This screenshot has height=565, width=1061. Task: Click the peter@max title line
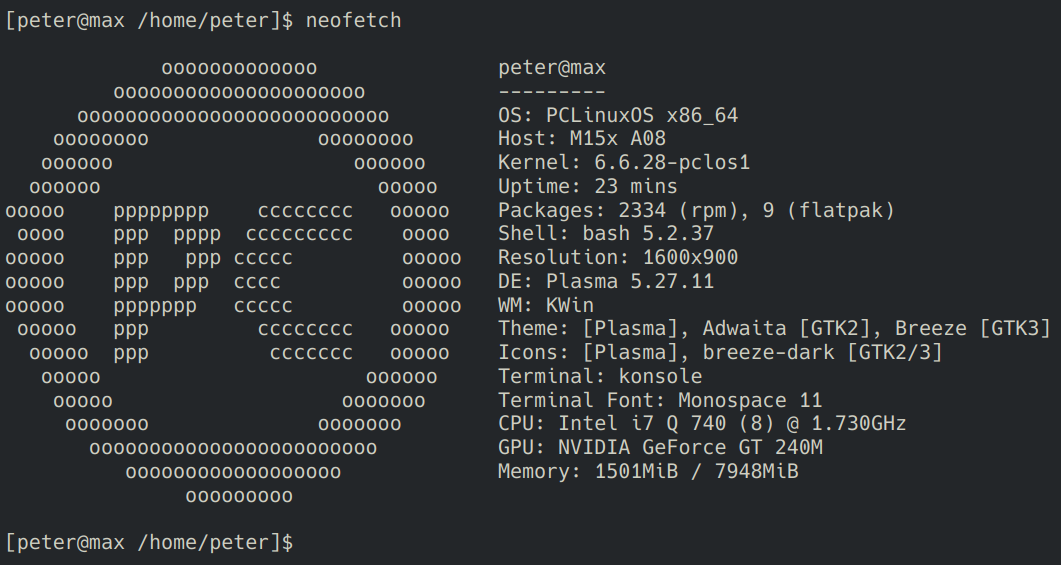pos(551,68)
